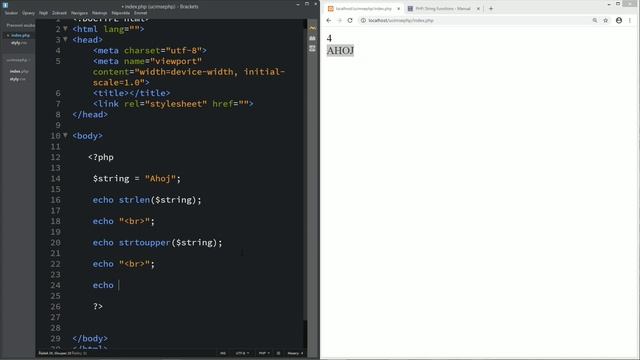Bookmark page with star icon
Screen dimensions: 640x360
(606, 20)
